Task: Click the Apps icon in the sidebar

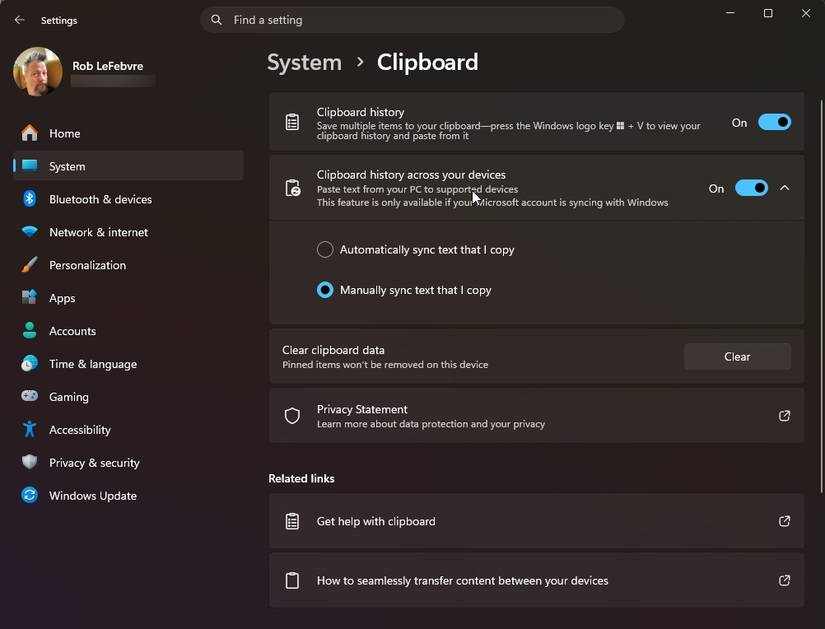Action: (x=28, y=297)
